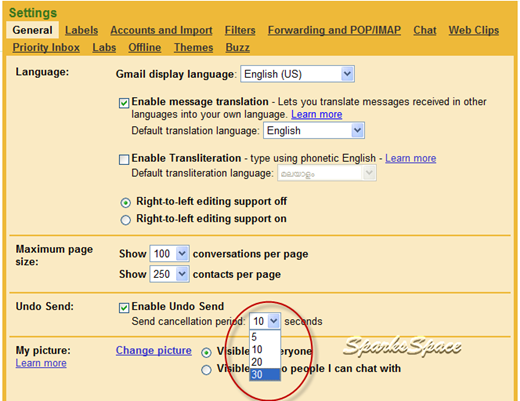Open the Buzz settings tab
The height and width of the screenshot is (401, 520).
coord(237,48)
